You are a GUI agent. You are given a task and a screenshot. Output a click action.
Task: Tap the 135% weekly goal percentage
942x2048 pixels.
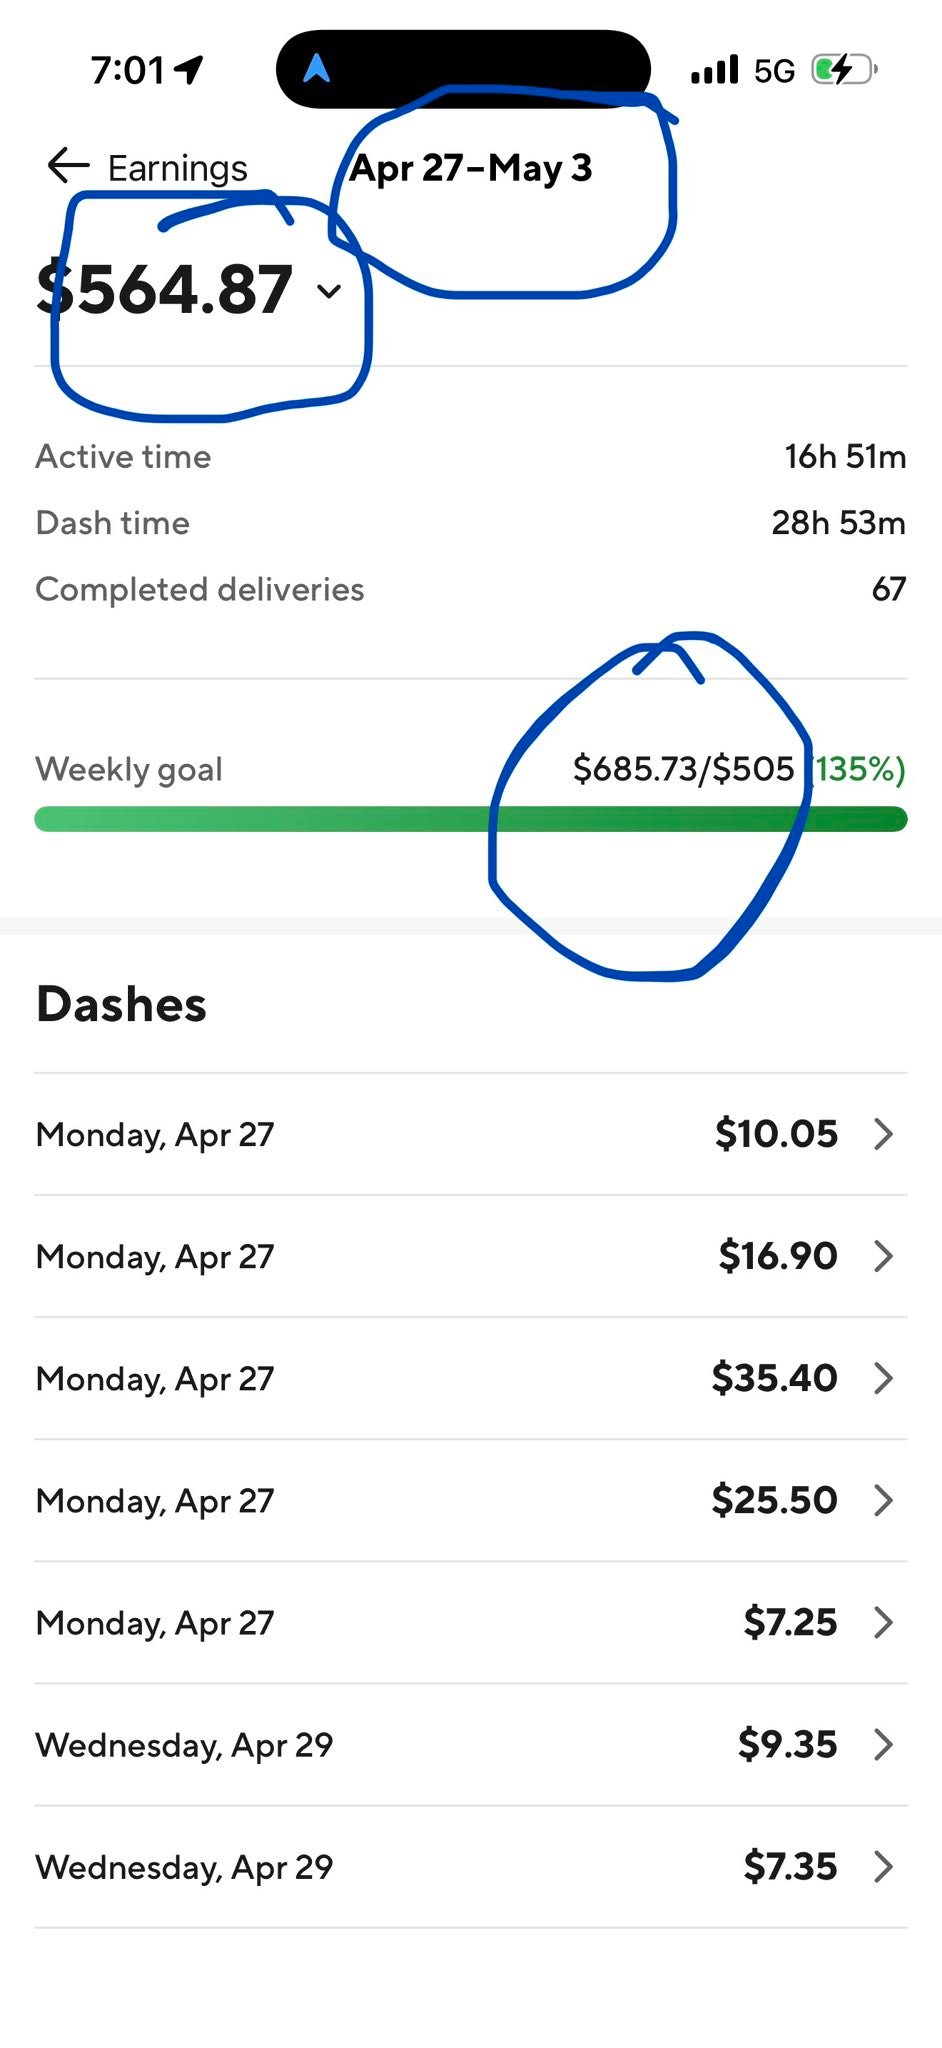(x=858, y=769)
